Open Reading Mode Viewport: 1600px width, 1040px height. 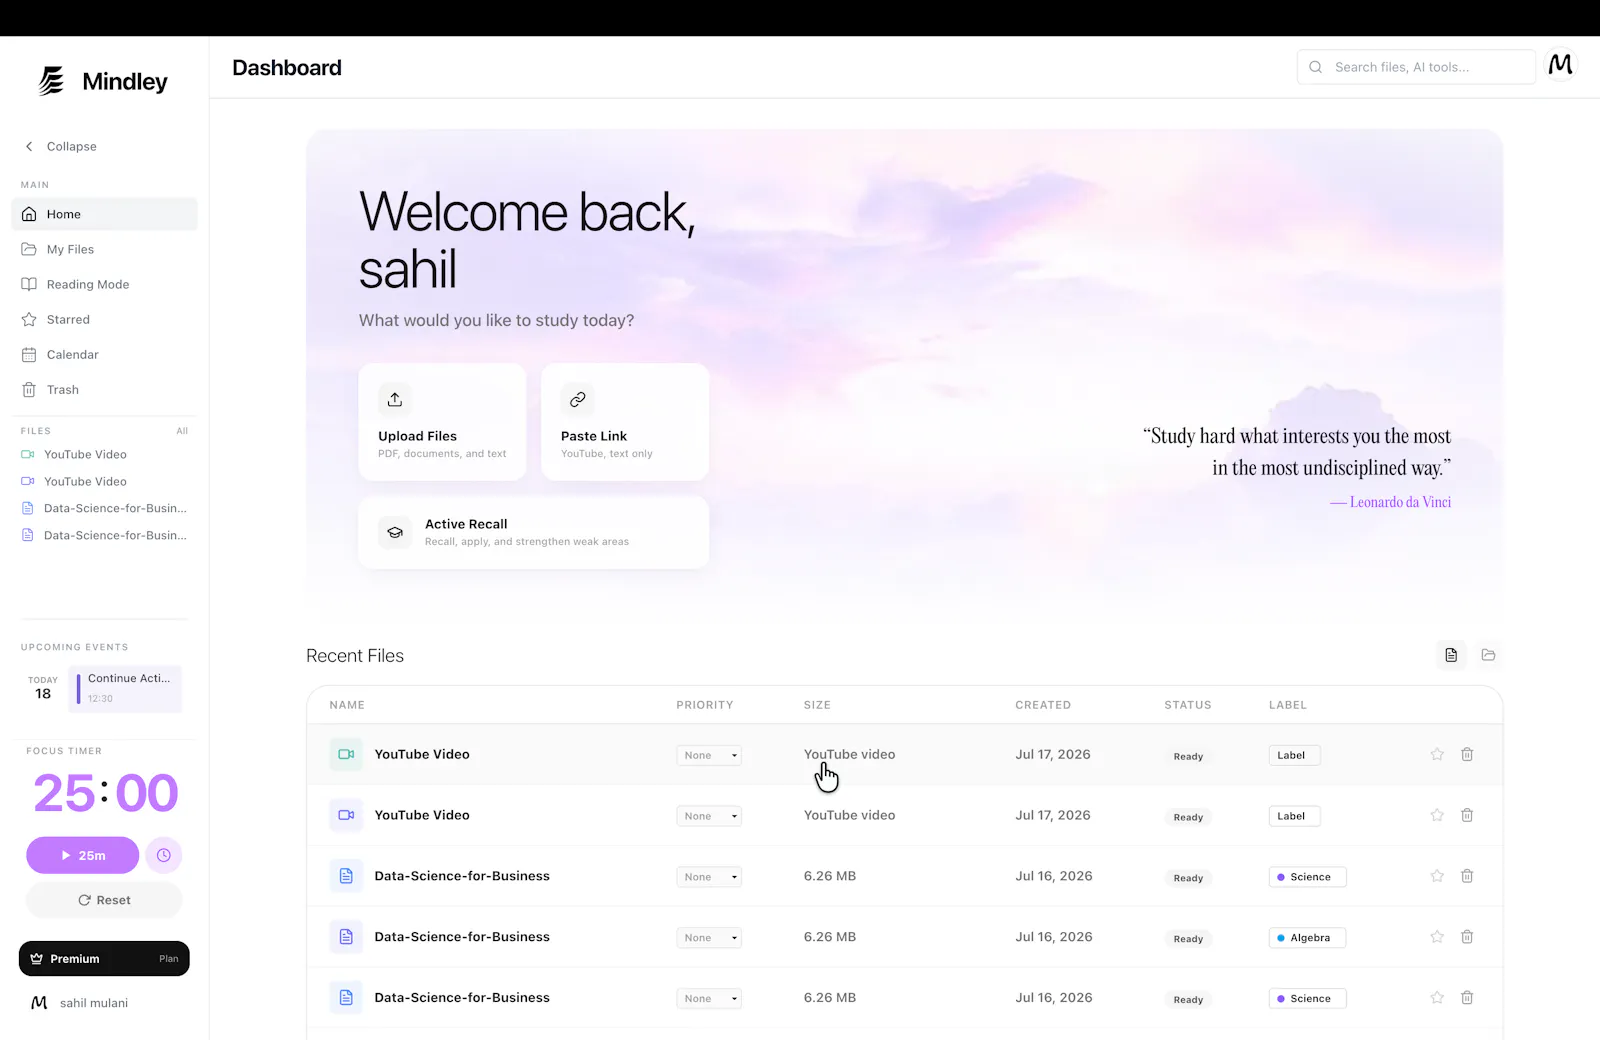point(104,284)
